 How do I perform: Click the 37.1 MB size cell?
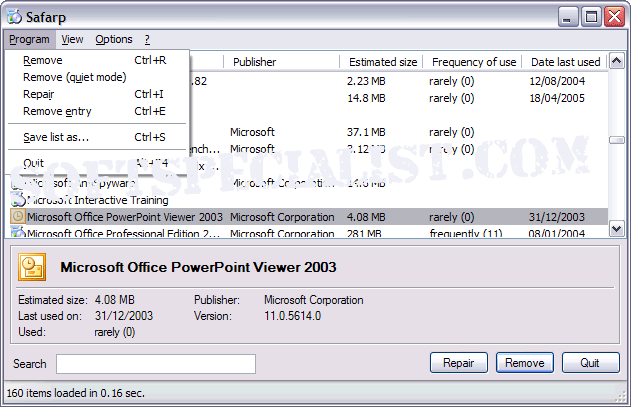pos(366,132)
